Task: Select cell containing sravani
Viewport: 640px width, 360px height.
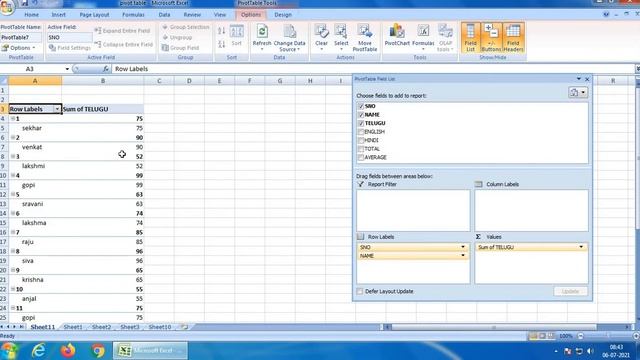Action: point(35,204)
